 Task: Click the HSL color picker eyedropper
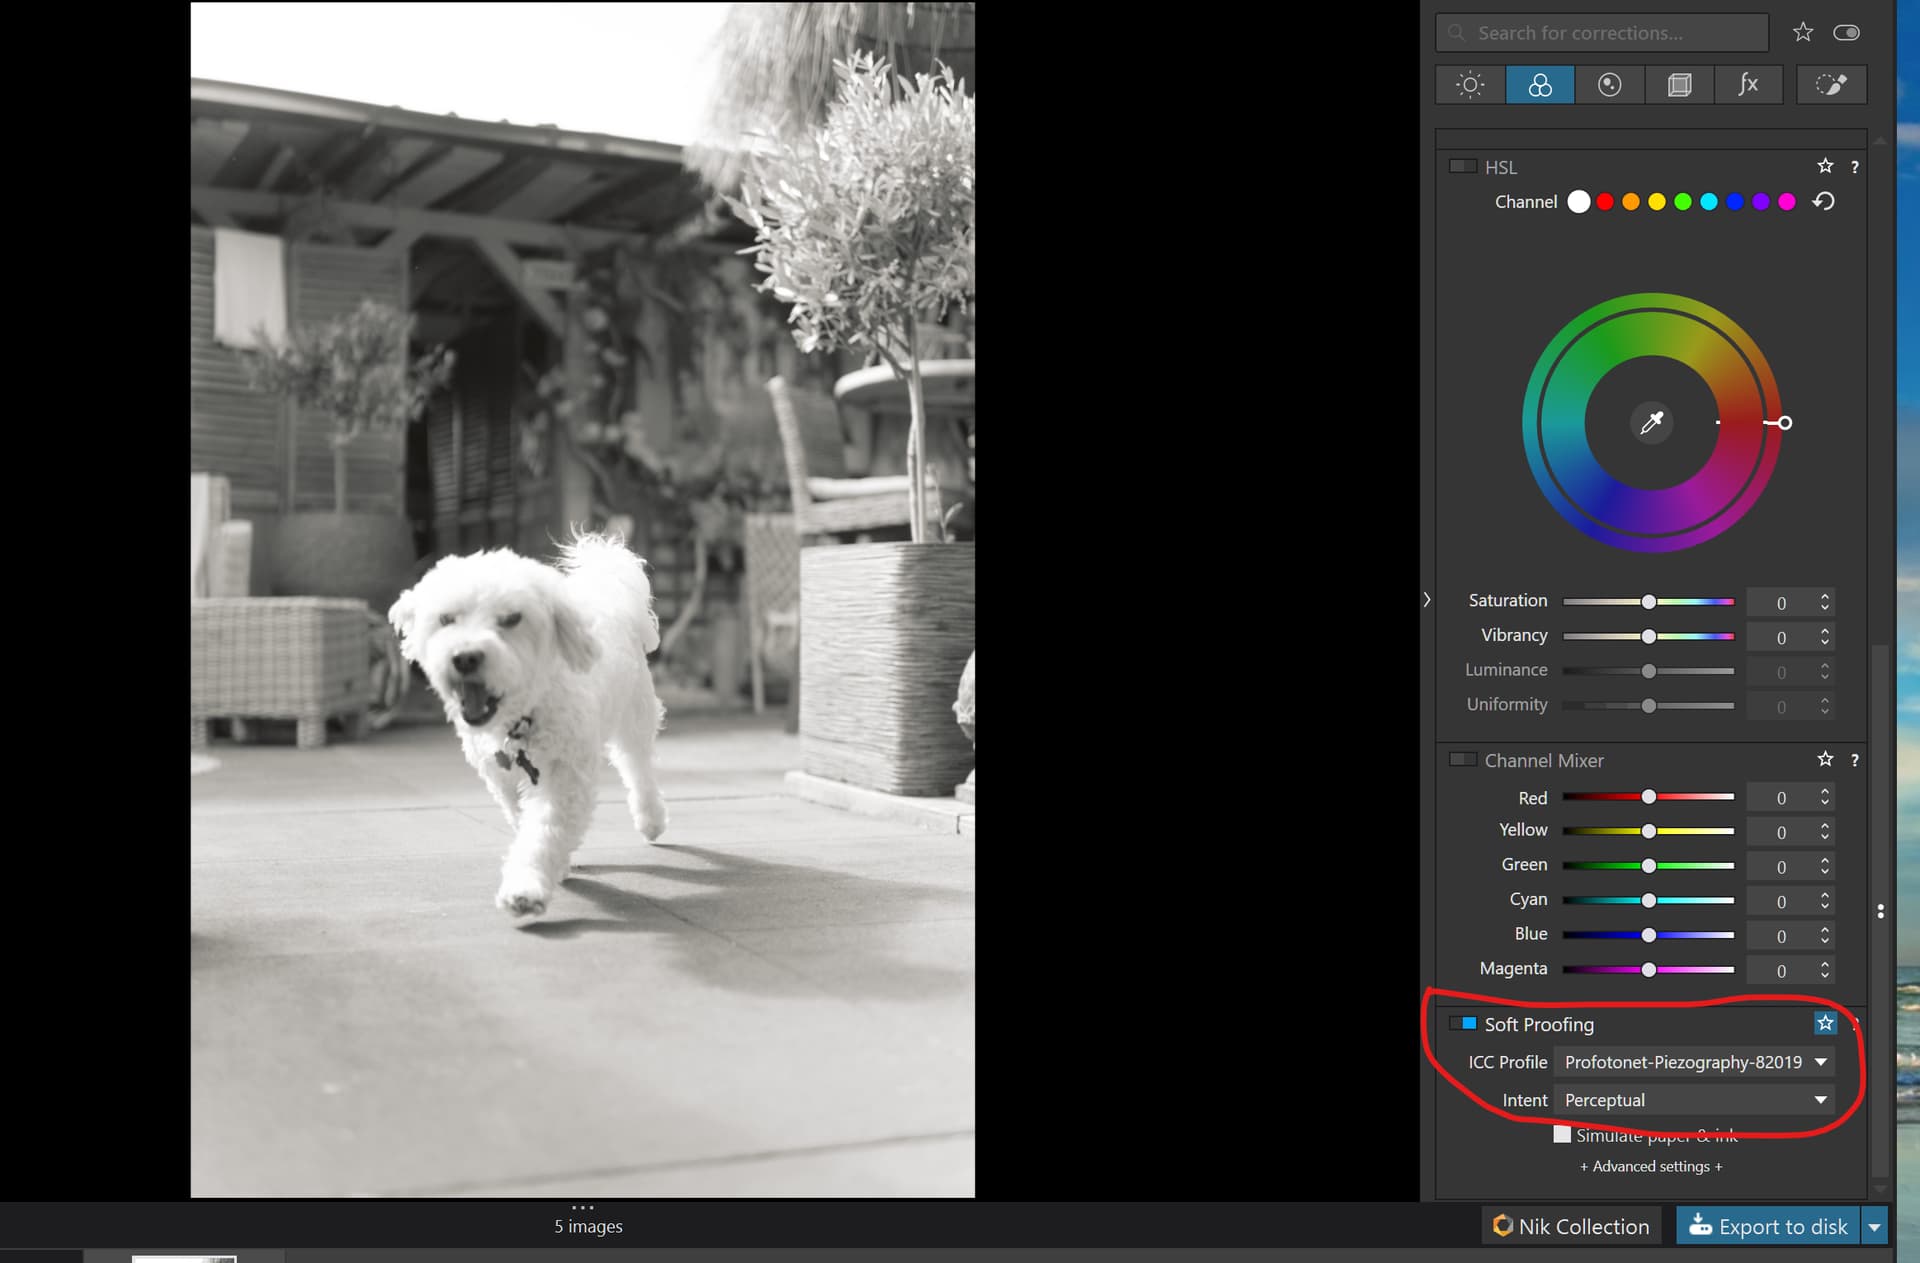pos(1651,422)
